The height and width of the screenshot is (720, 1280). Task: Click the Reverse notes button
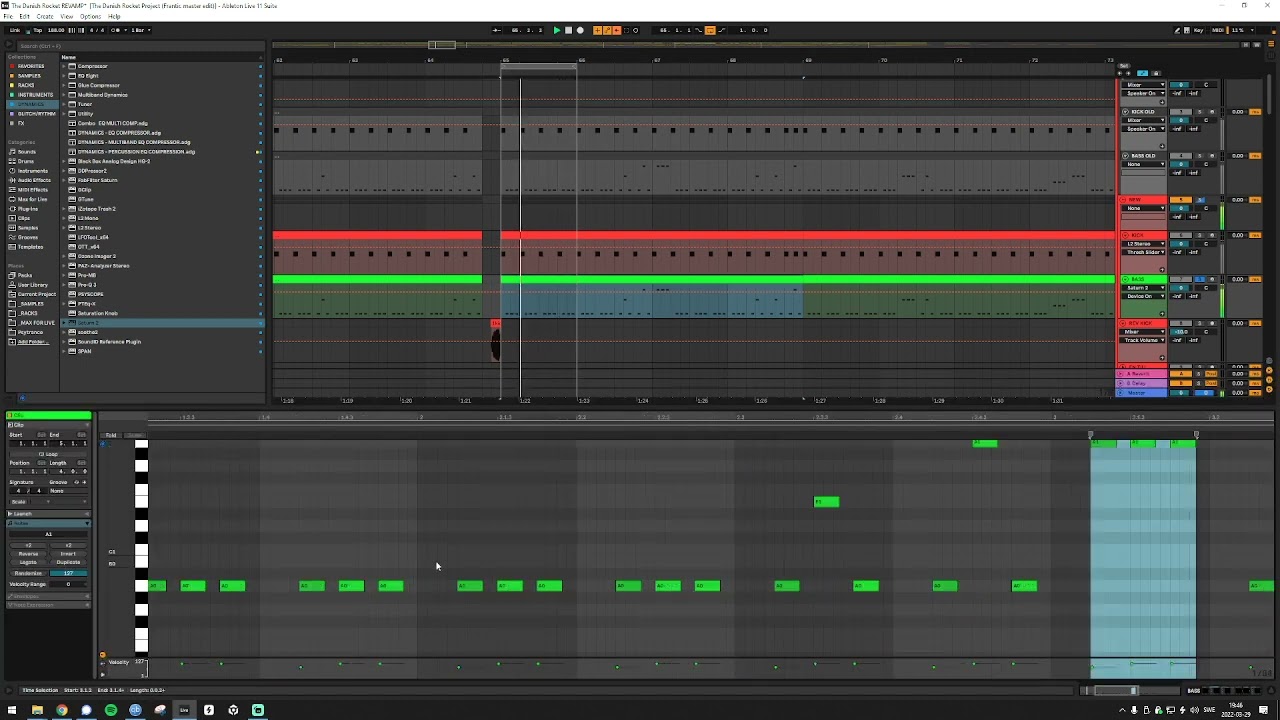(x=28, y=554)
